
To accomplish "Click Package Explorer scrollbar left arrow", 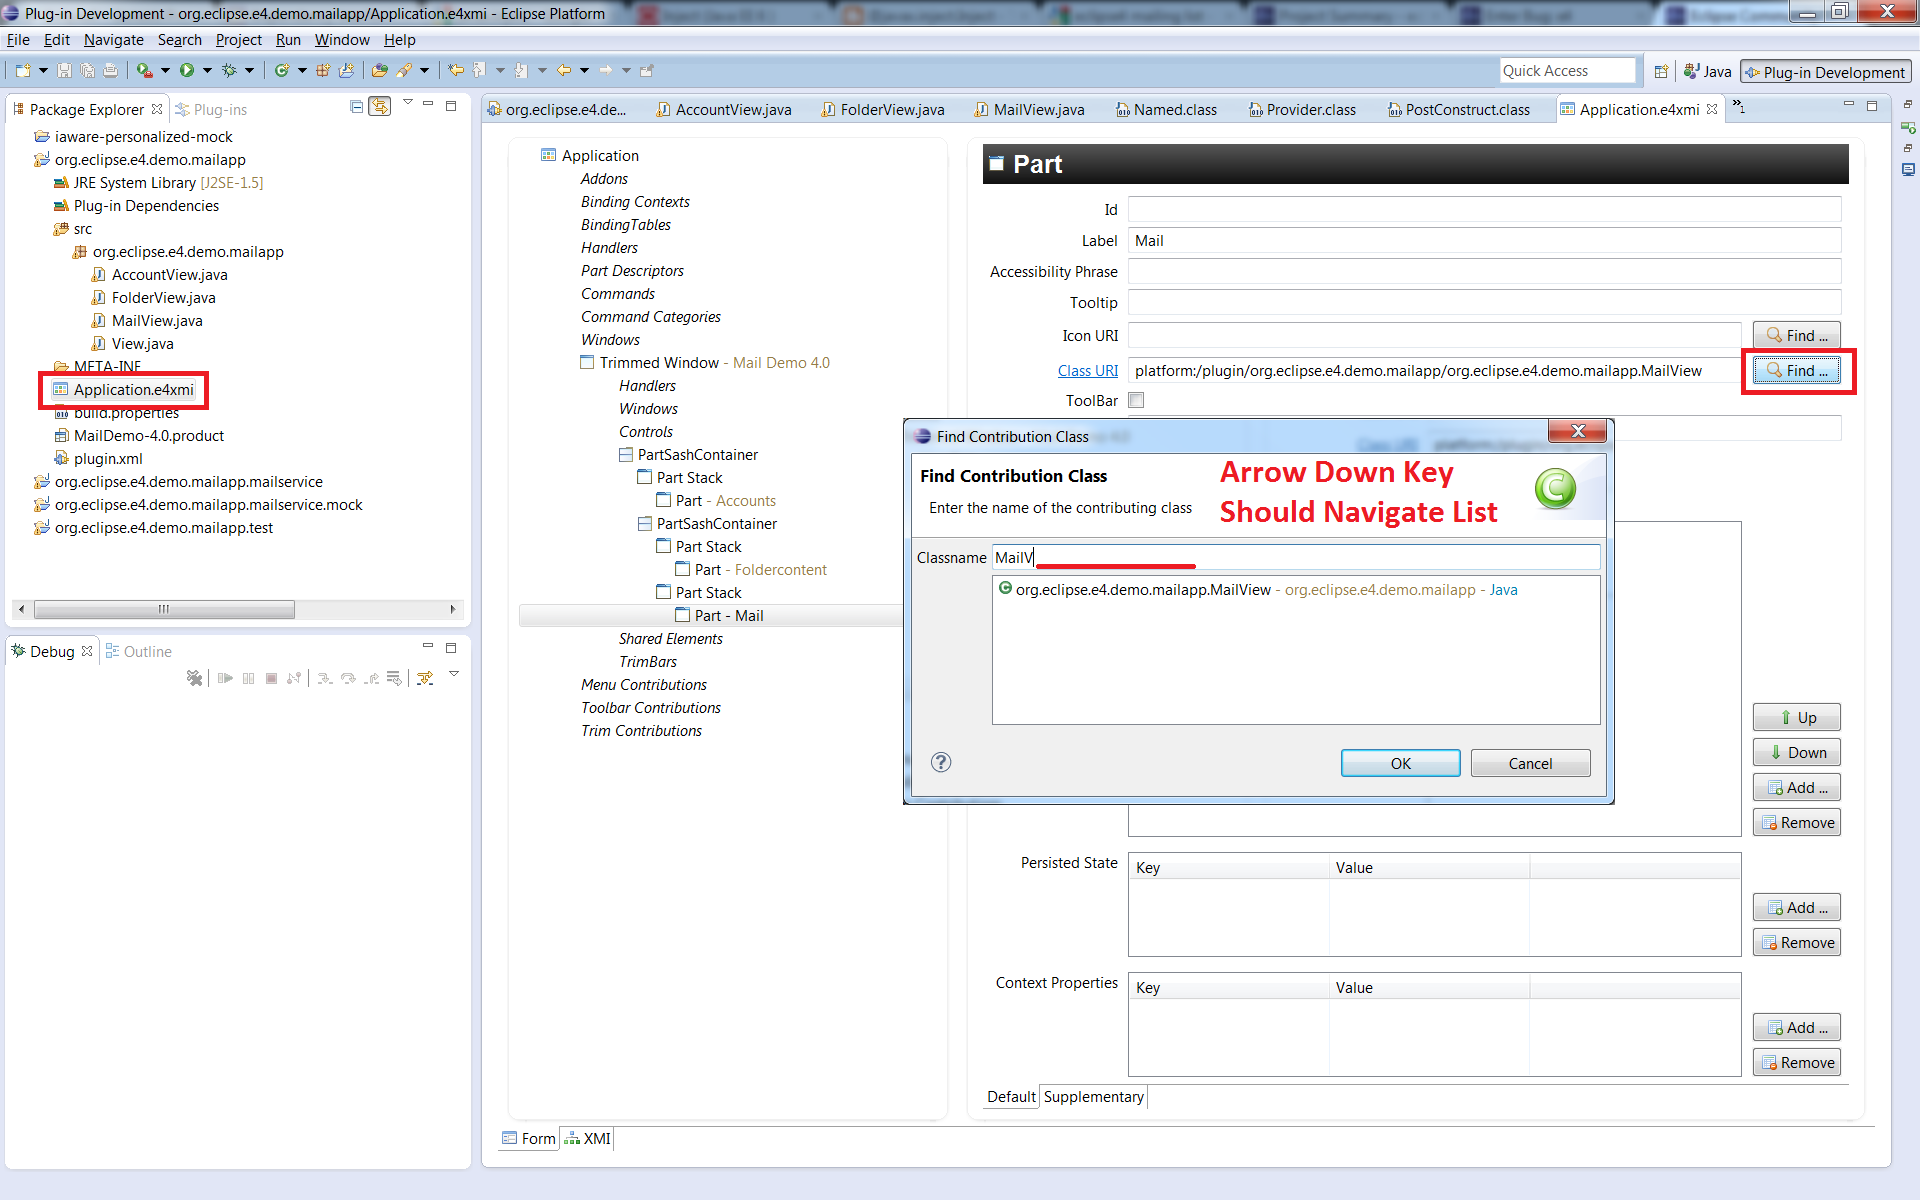I will coord(22,609).
